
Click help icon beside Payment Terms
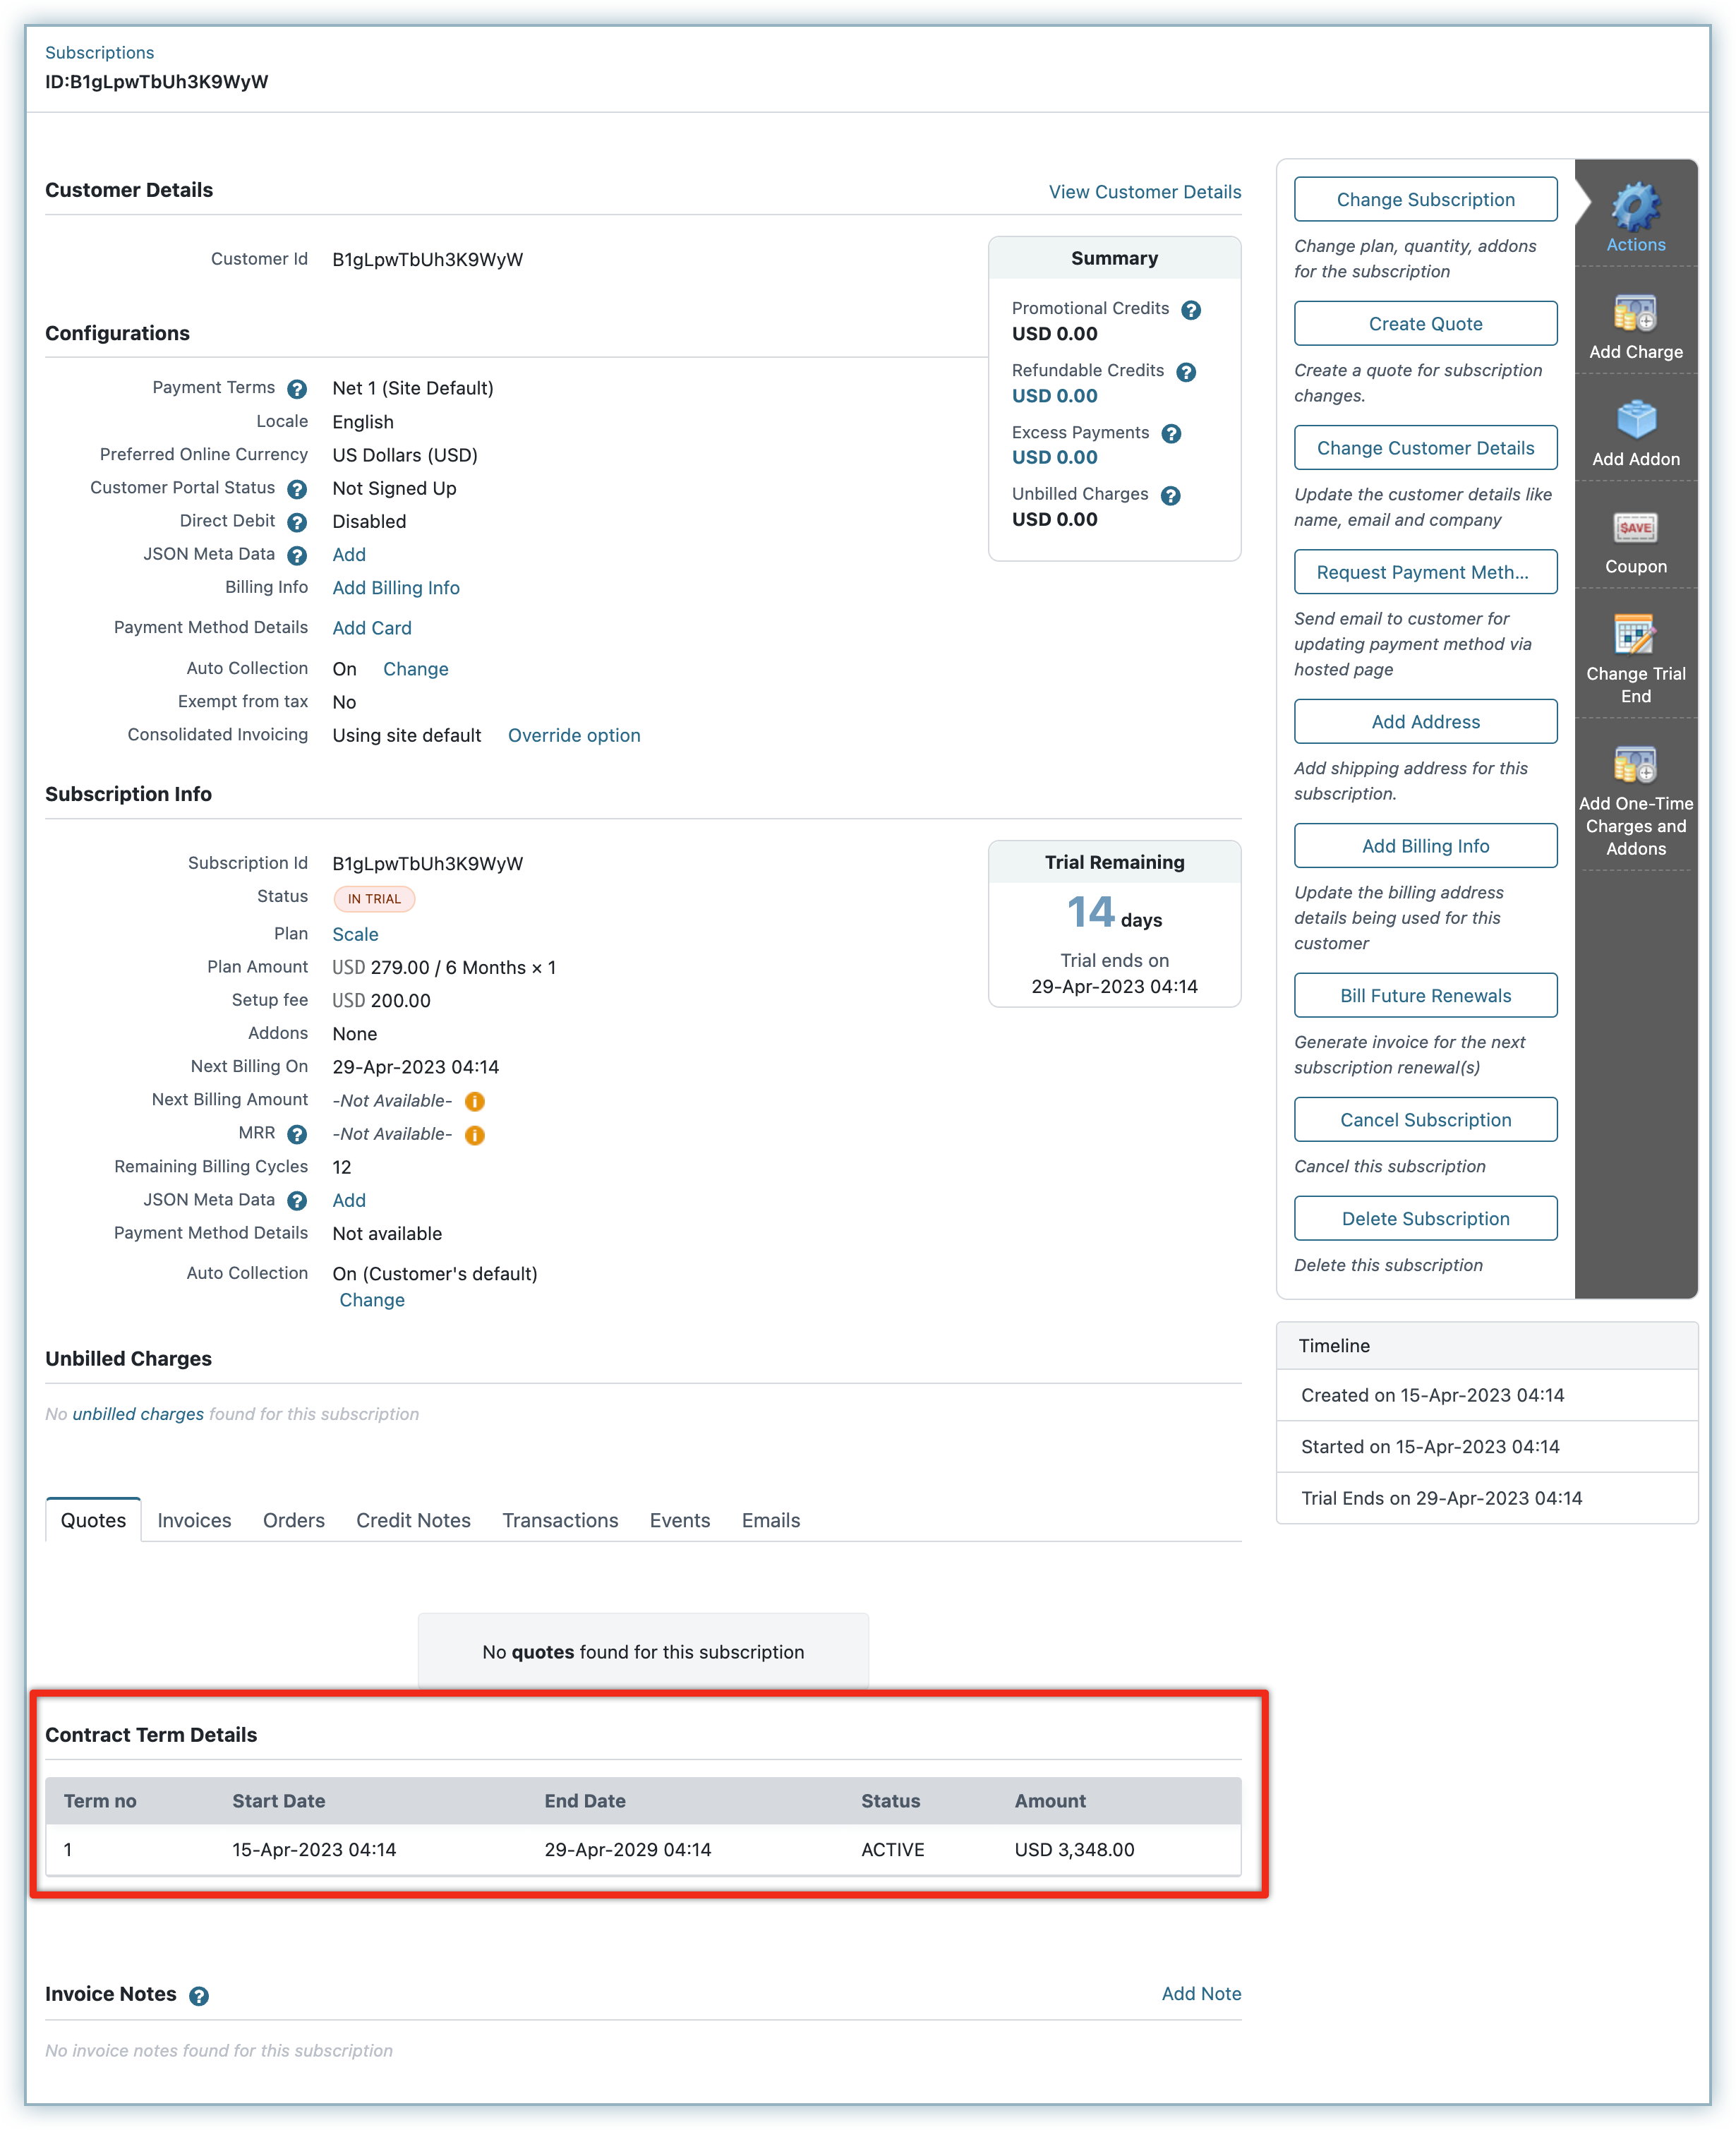(x=297, y=389)
